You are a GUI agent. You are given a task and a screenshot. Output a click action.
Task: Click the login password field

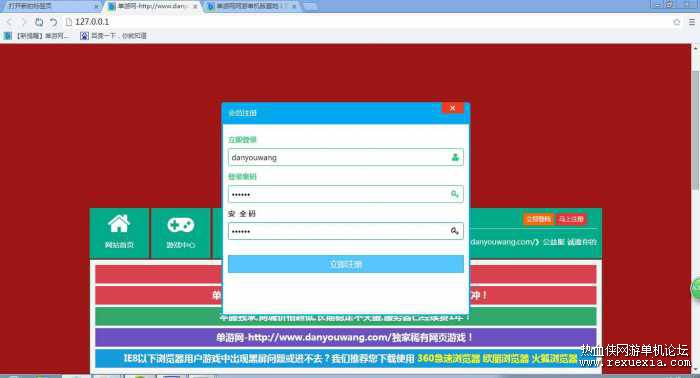346,194
